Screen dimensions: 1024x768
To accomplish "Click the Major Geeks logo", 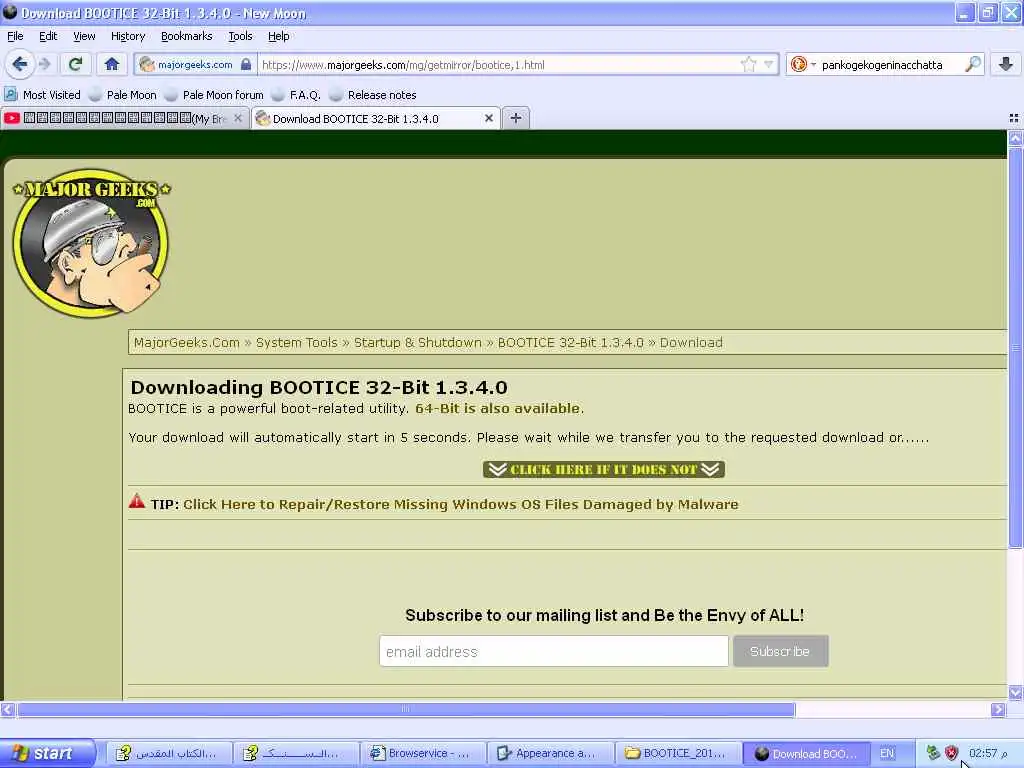I will (91, 243).
